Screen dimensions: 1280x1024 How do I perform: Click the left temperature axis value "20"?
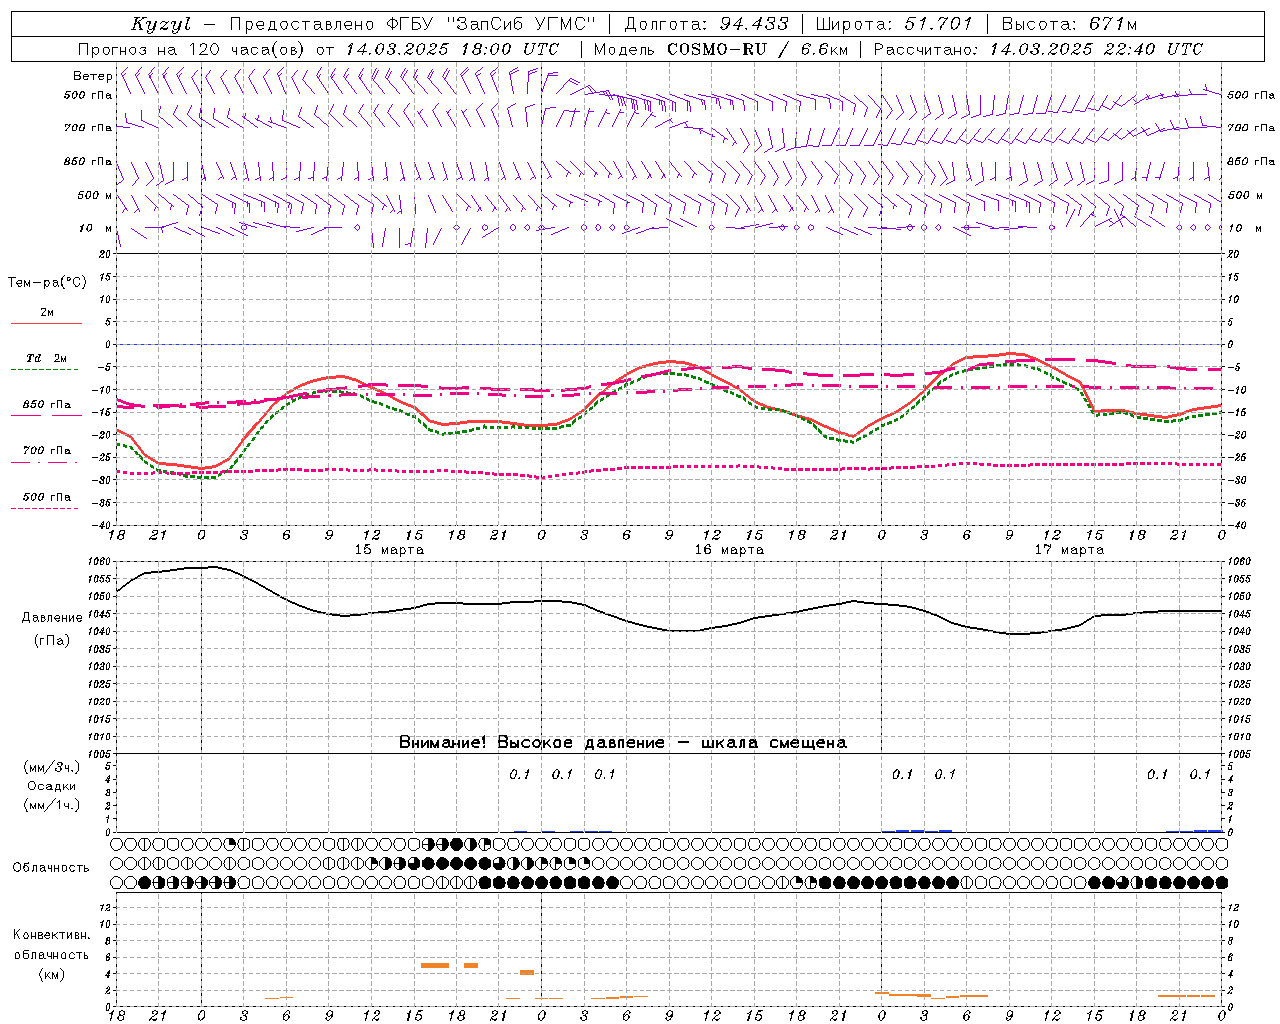pyautogui.click(x=107, y=254)
